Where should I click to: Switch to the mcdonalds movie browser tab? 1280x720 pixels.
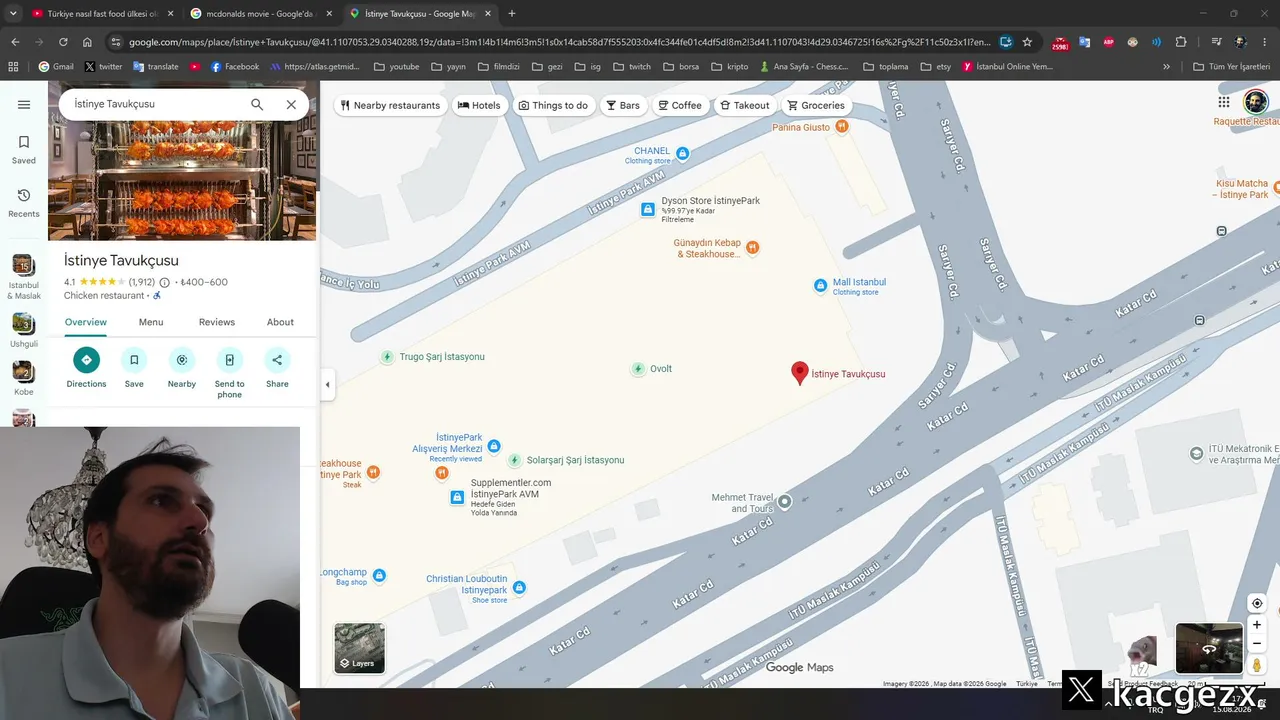[260, 14]
